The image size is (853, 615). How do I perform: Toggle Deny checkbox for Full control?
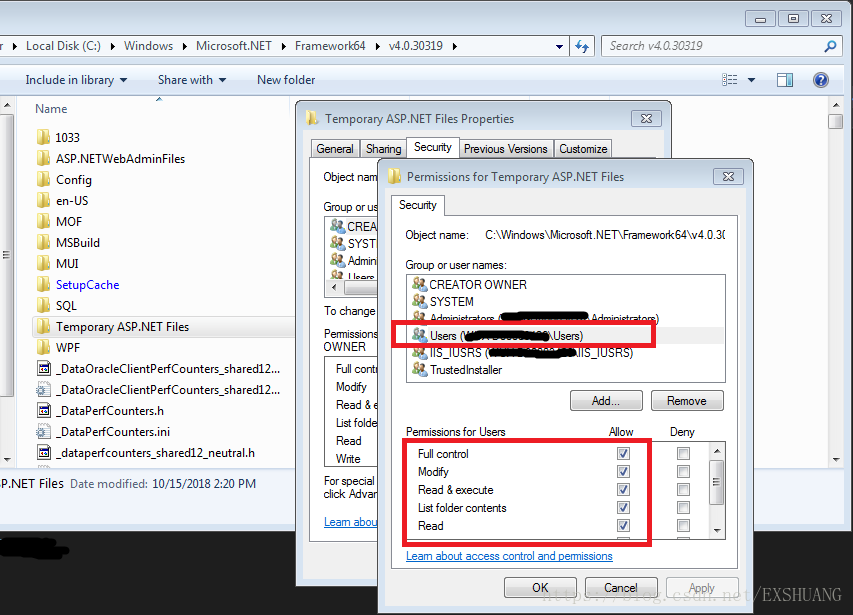[x=683, y=453]
